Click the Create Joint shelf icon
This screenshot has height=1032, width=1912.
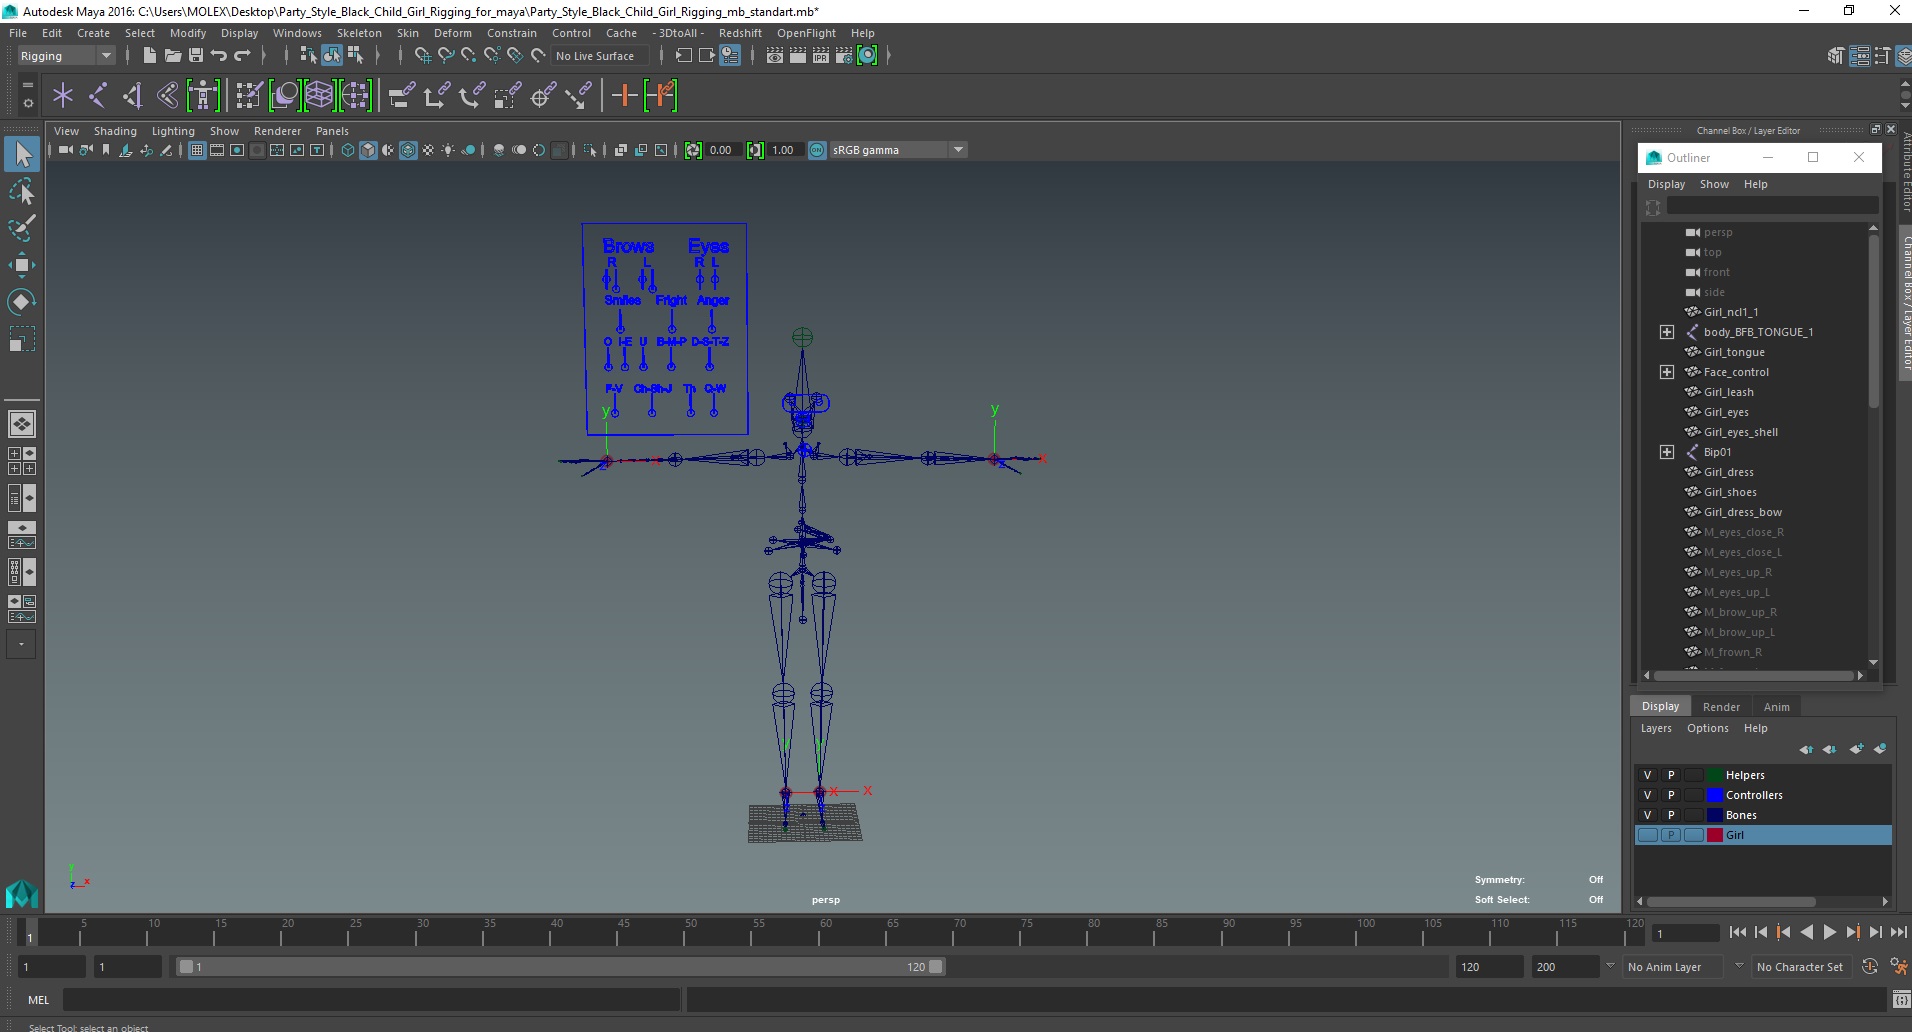(x=98, y=96)
